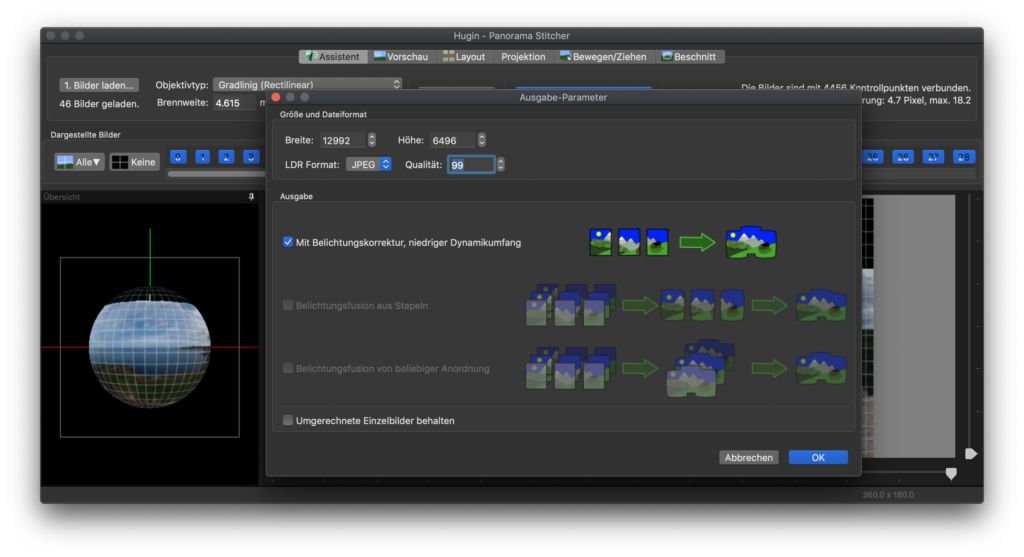Click the Alle images button
Screen dimensions: 1024x557
point(79,162)
